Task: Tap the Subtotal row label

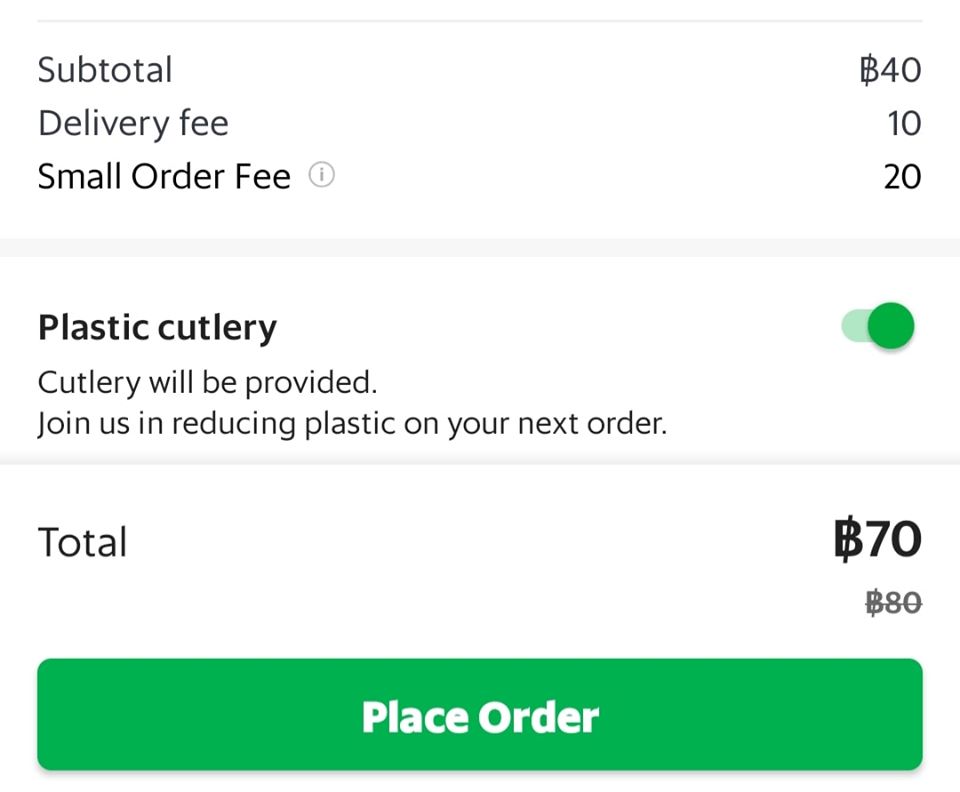Action: pyautogui.click(x=105, y=69)
